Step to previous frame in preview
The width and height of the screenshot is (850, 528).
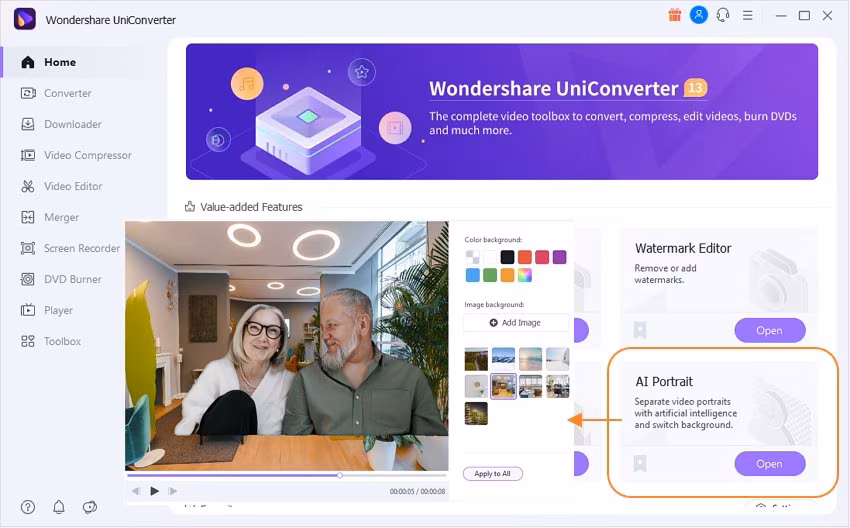[136, 491]
